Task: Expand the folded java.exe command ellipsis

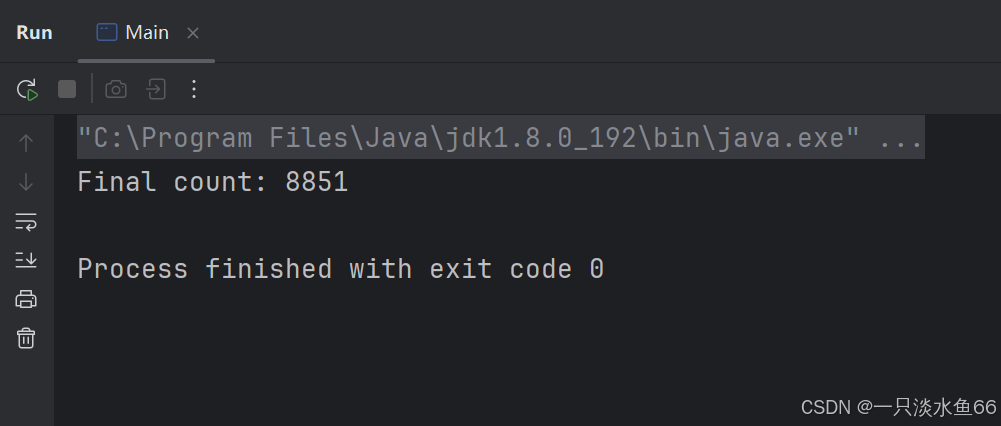Action: [901, 138]
